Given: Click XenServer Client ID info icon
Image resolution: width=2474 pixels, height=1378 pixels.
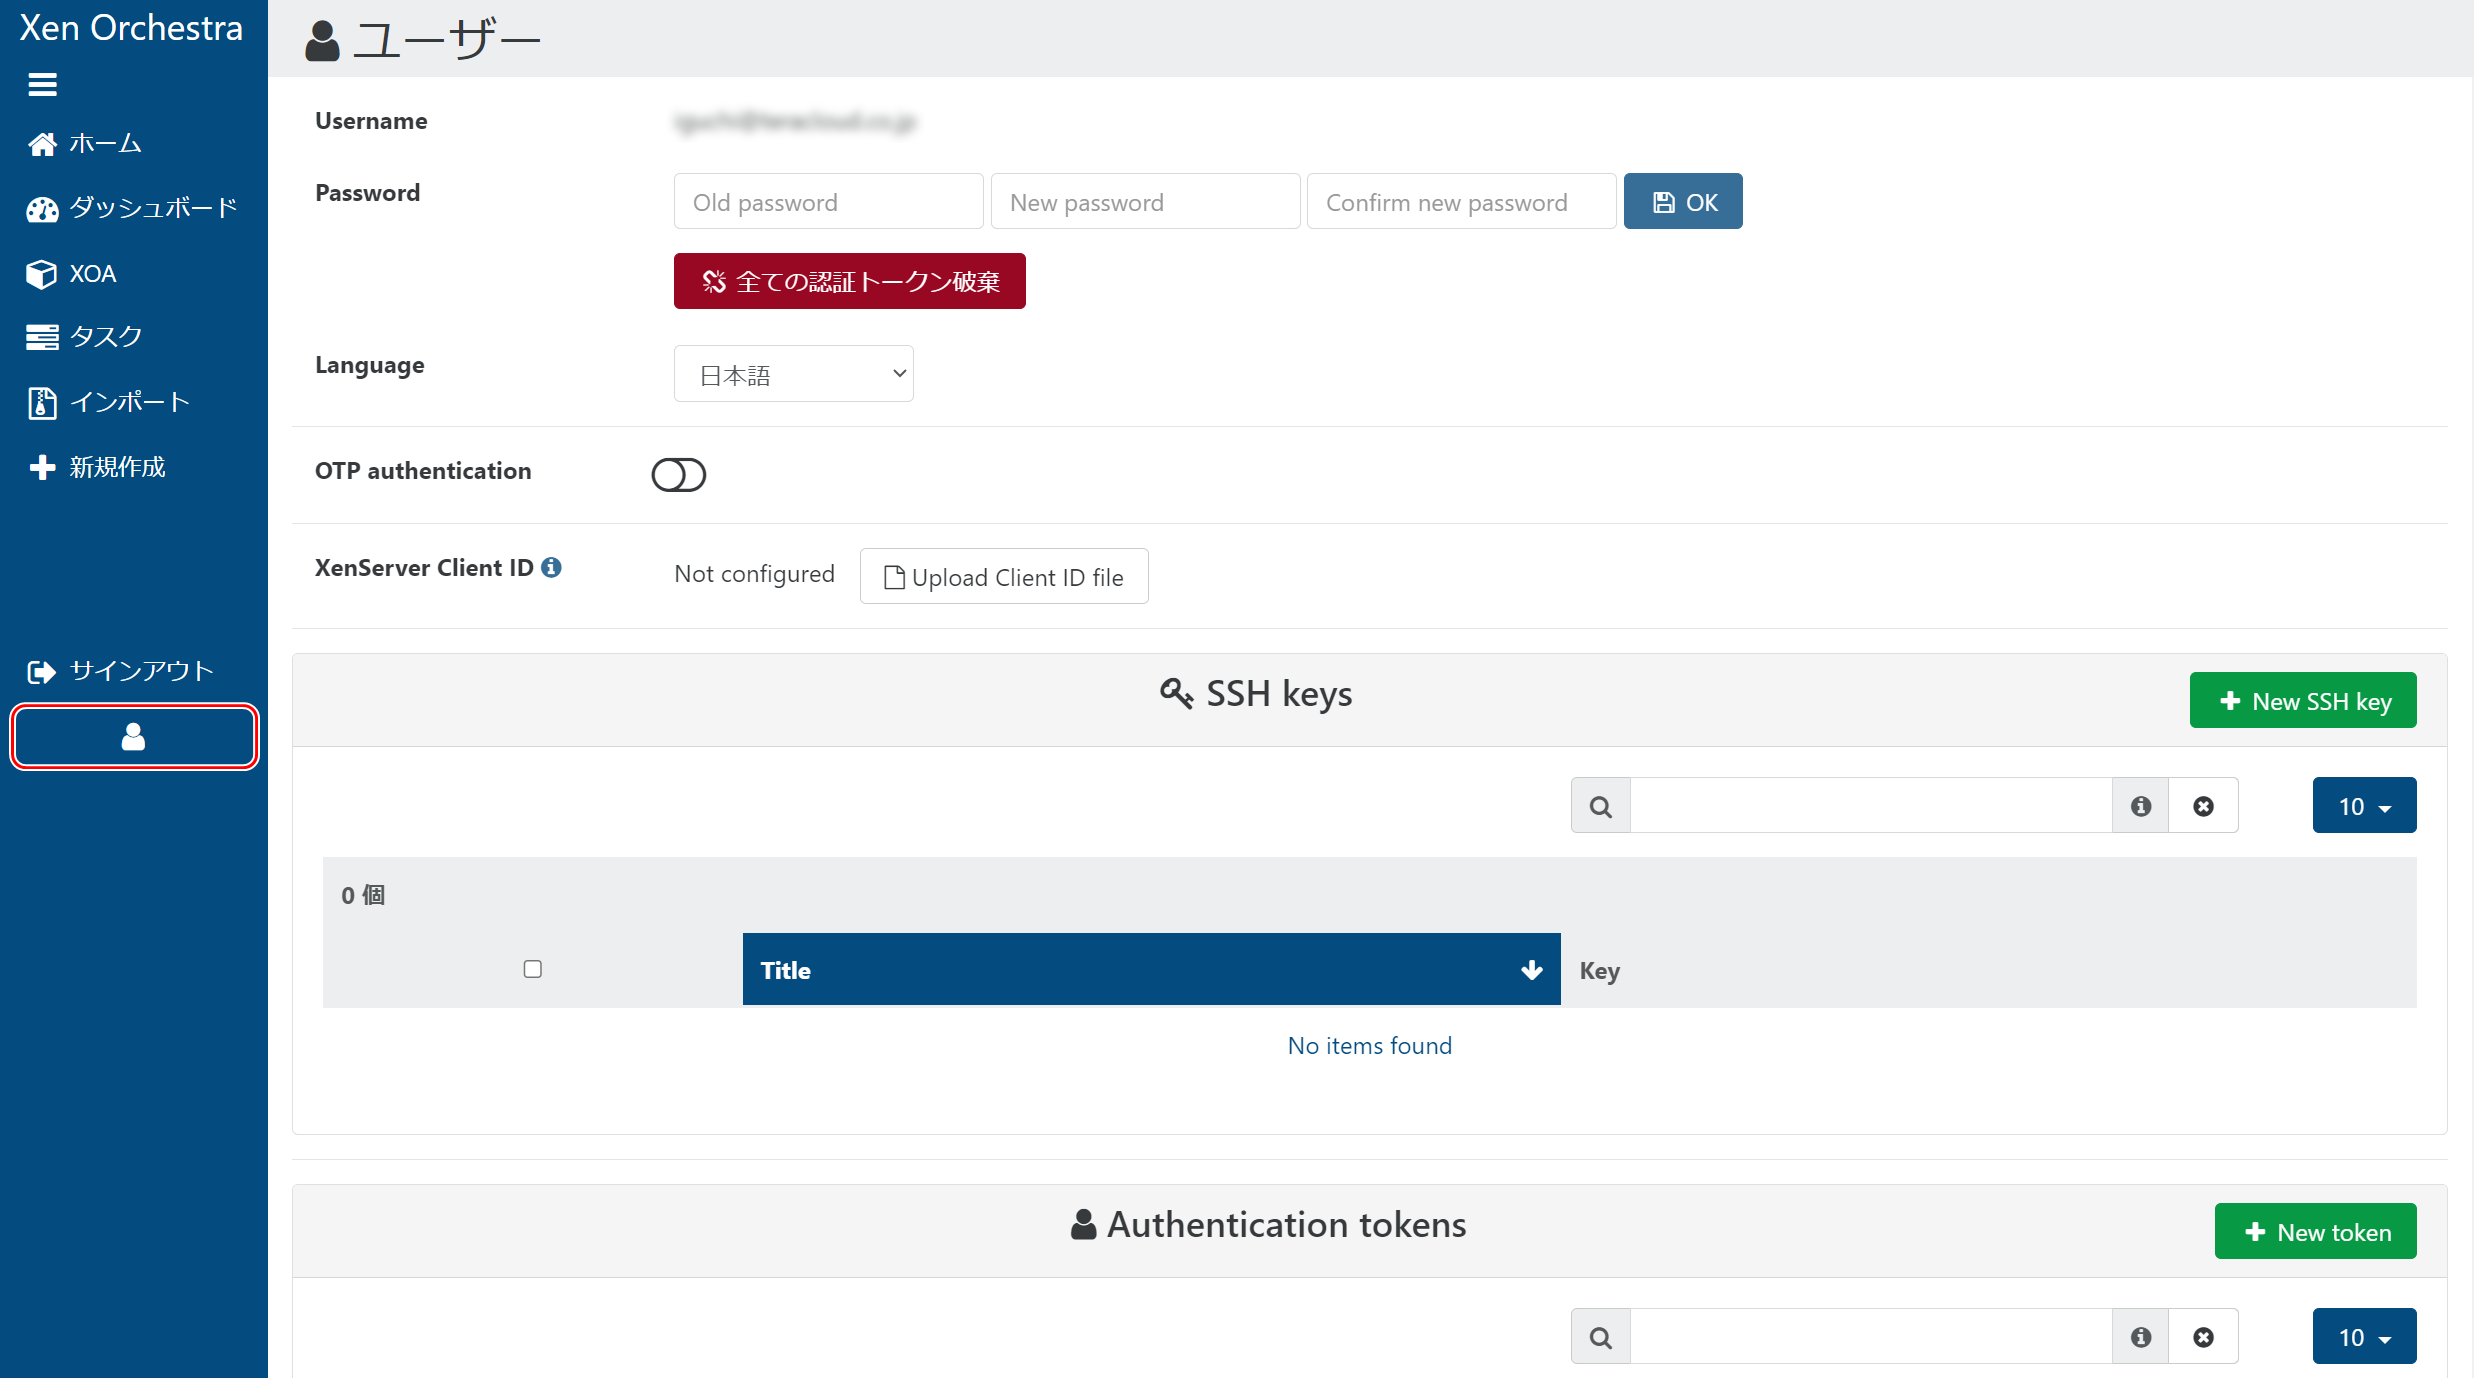Looking at the screenshot, I should (x=551, y=568).
